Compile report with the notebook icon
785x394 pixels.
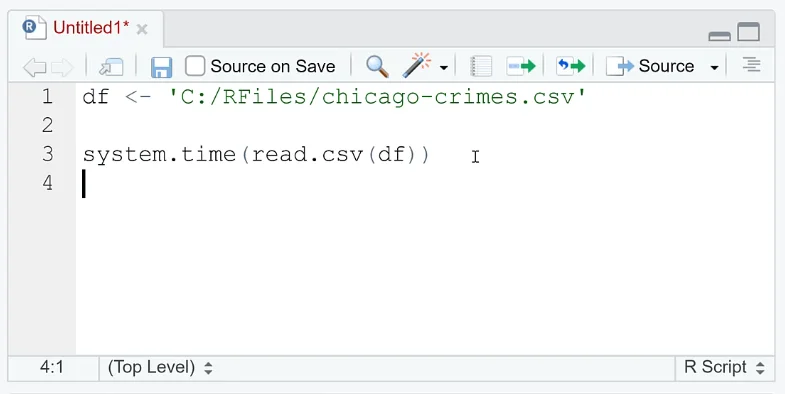click(x=481, y=67)
